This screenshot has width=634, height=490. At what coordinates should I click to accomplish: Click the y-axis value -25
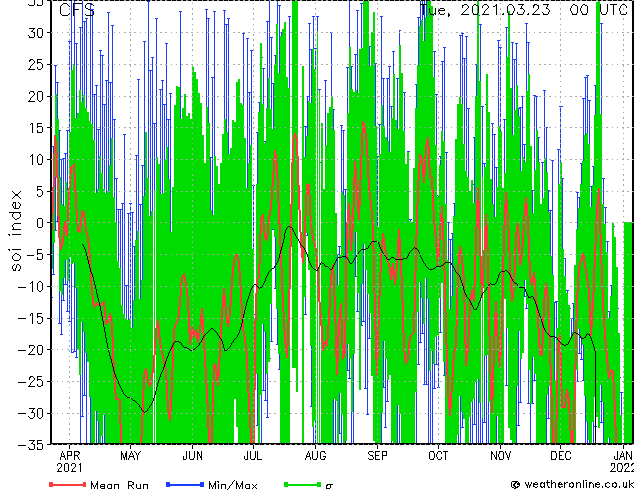[31, 382]
